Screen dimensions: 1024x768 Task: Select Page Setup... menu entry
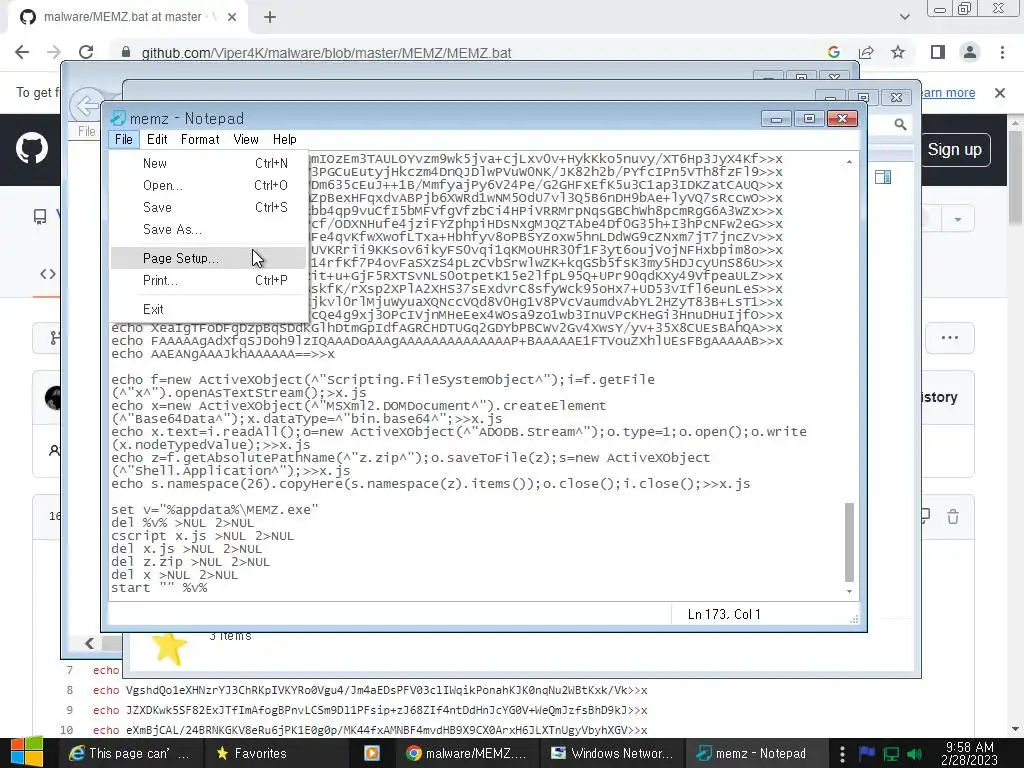coord(208,259)
